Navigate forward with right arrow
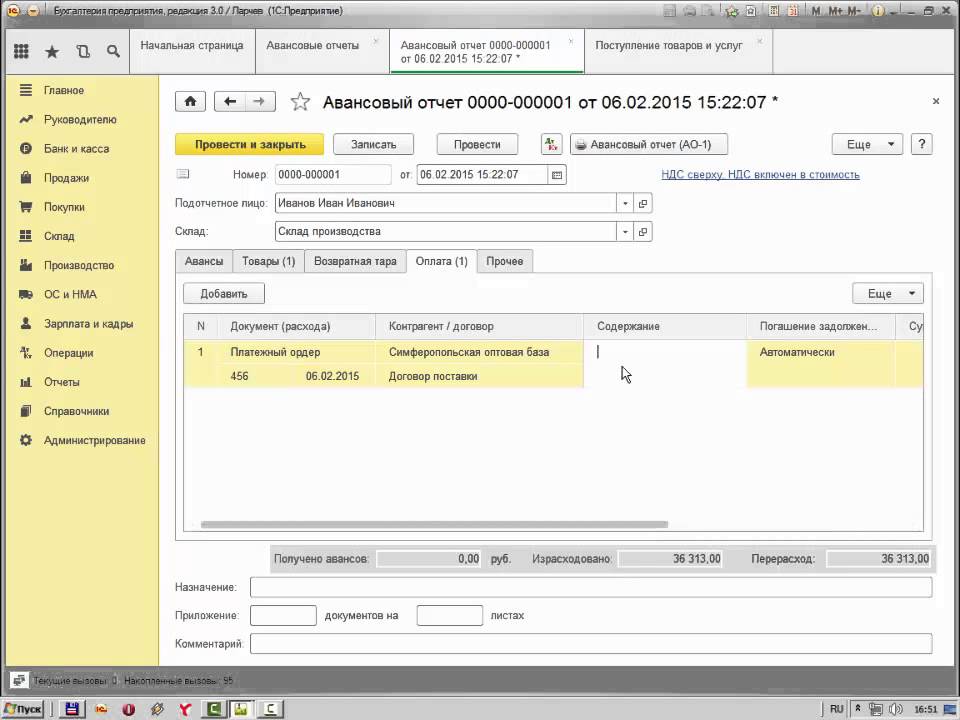 coord(260,102)
